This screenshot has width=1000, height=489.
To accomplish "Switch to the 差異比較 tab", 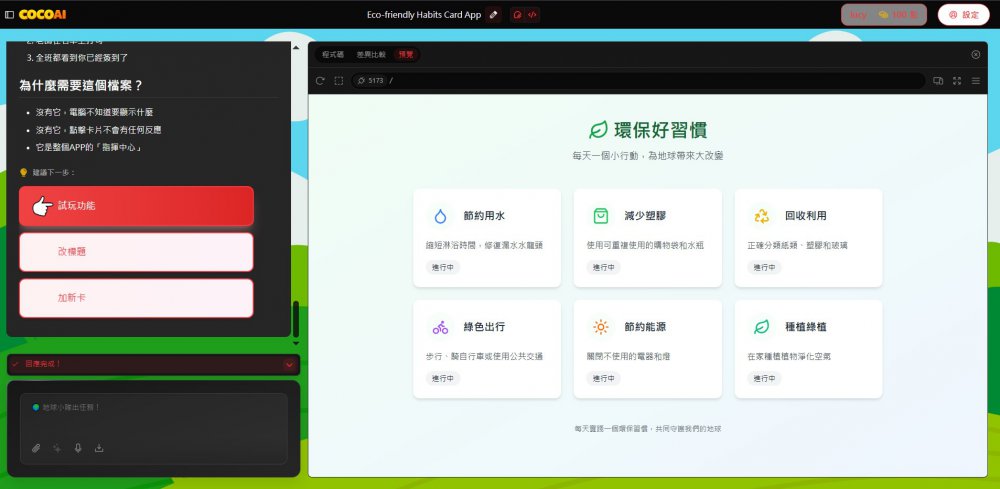I will point(370,54).
